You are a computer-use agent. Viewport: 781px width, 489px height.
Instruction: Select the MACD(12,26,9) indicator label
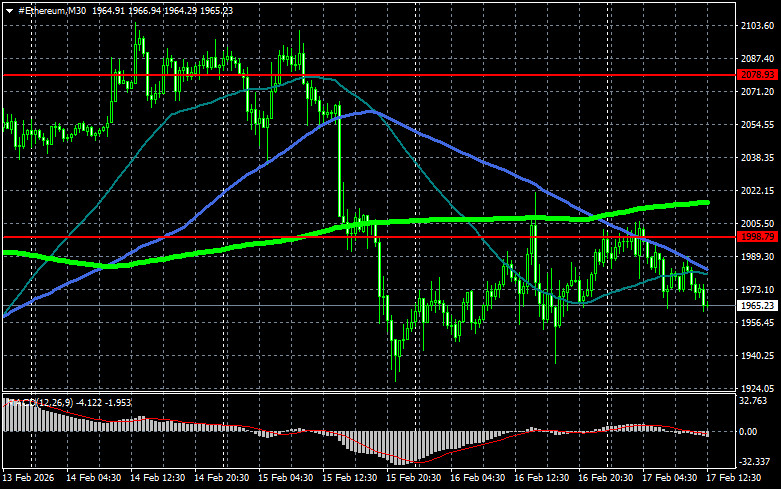(39, 402)
